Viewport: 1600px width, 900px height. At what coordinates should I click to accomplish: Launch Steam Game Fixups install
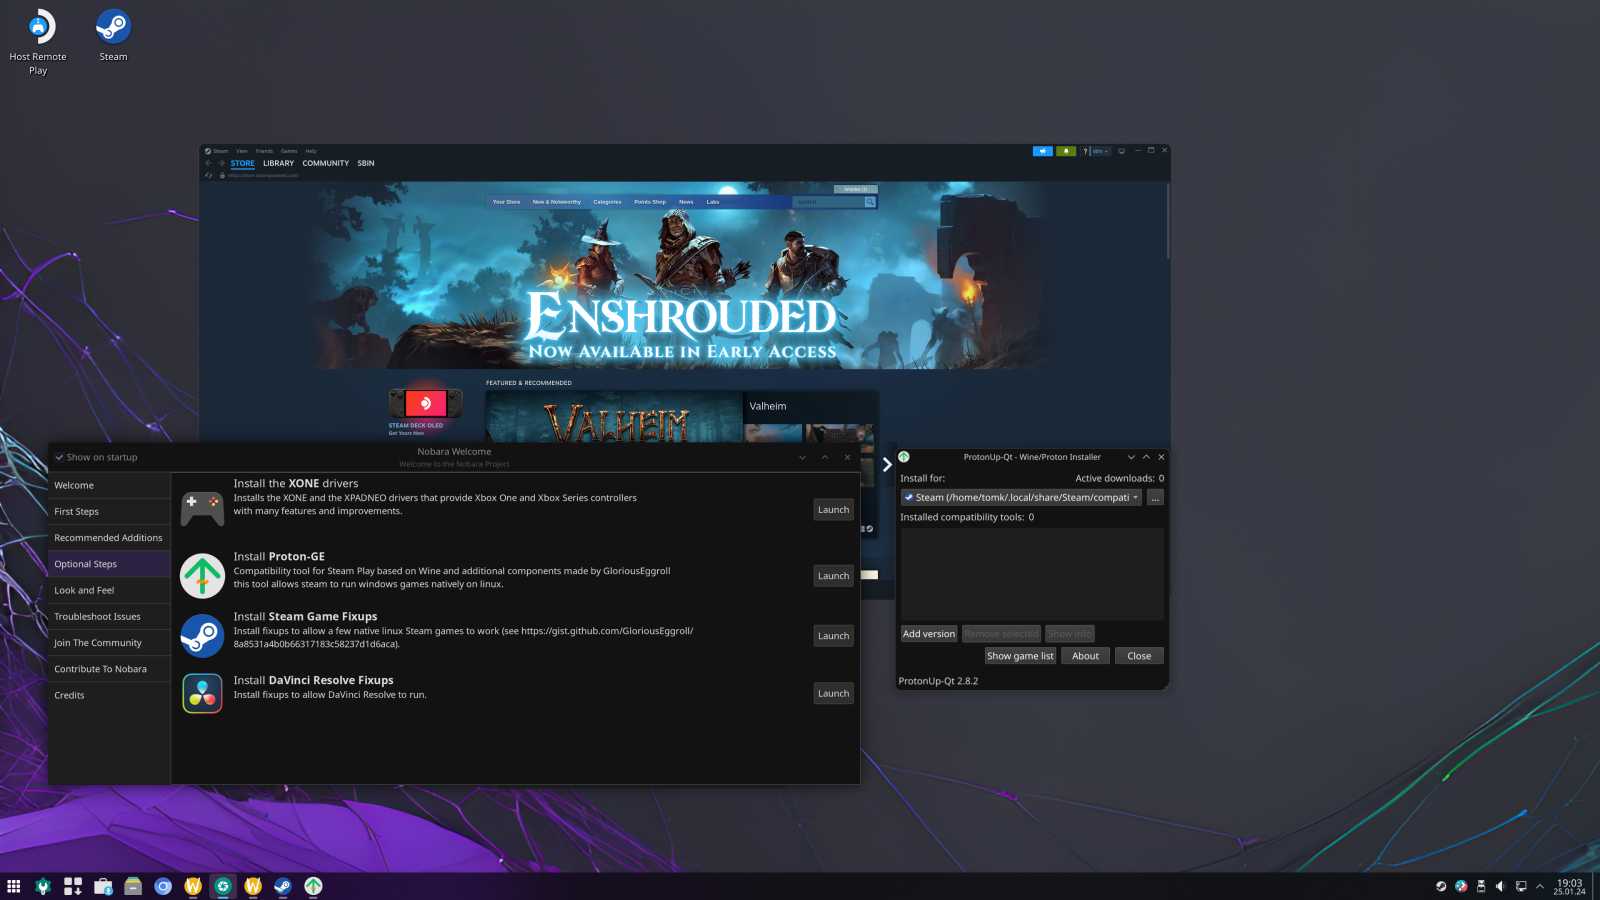[x=833, y=636]
